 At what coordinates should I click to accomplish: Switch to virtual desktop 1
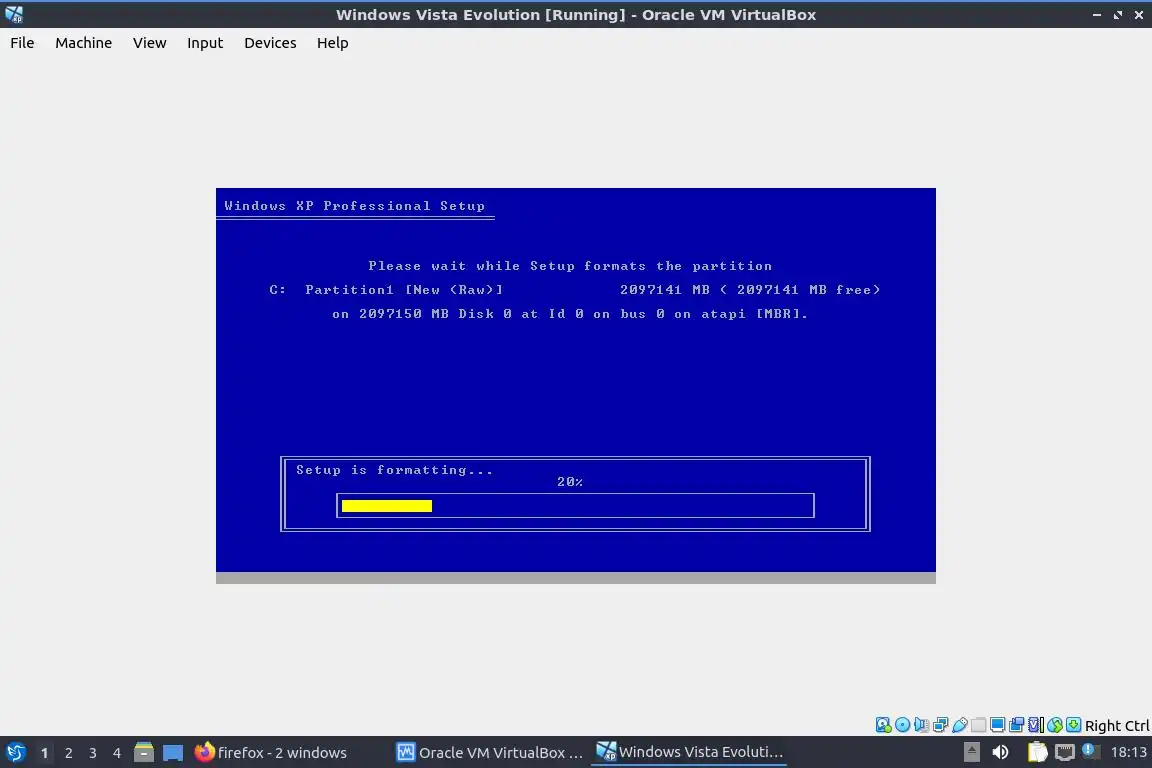pyautogui.click(x=44, y=753)
